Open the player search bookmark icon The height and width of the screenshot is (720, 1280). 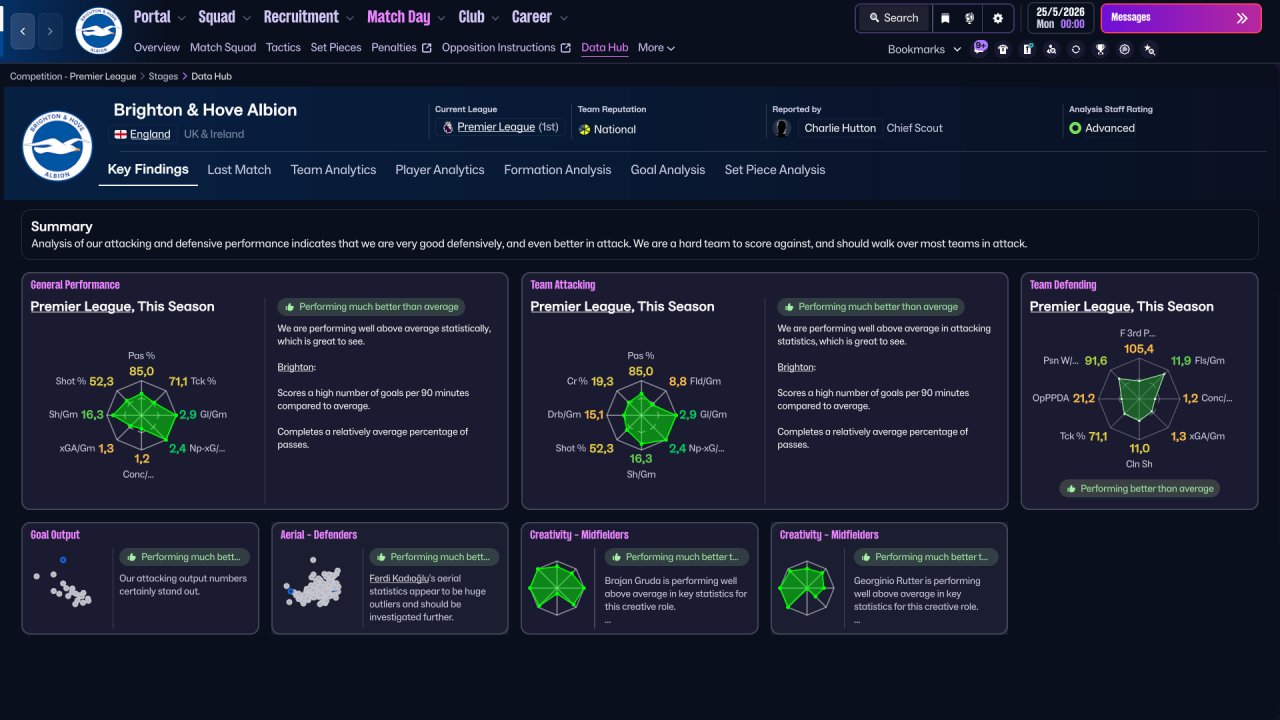tap(1051, 49)
